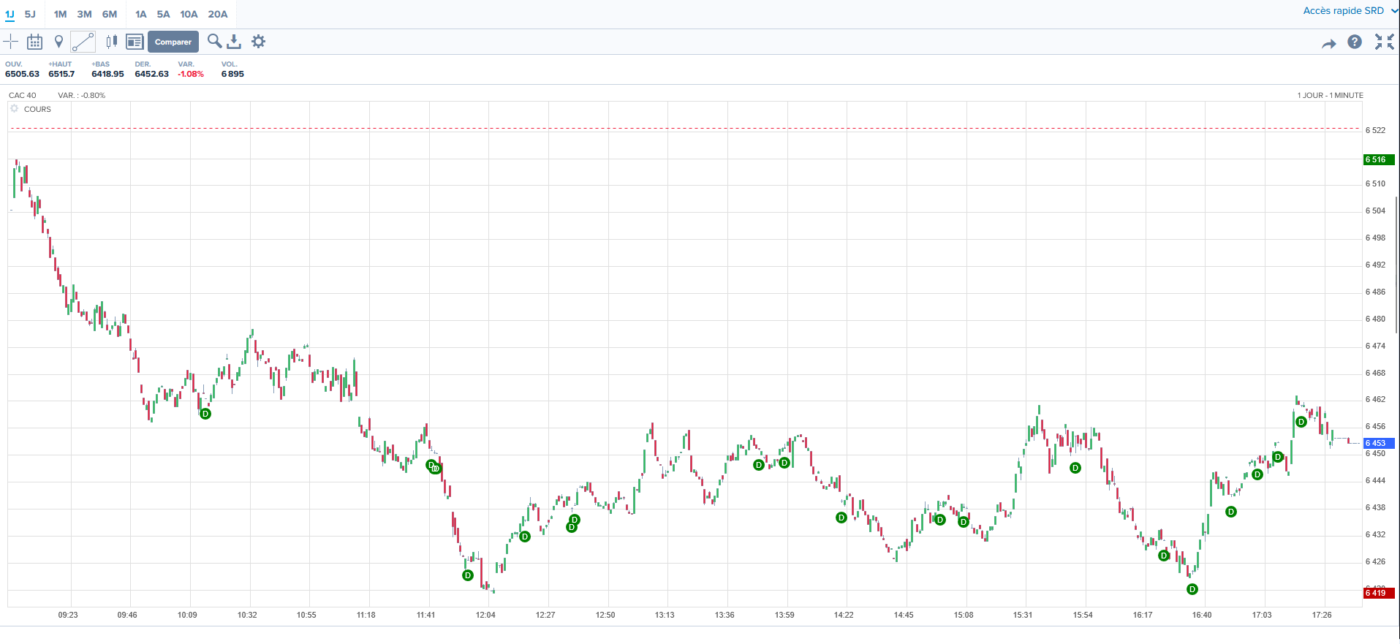Select the trend line drawing tool
The image size is (1400, 644).
[x=83, y=42]
